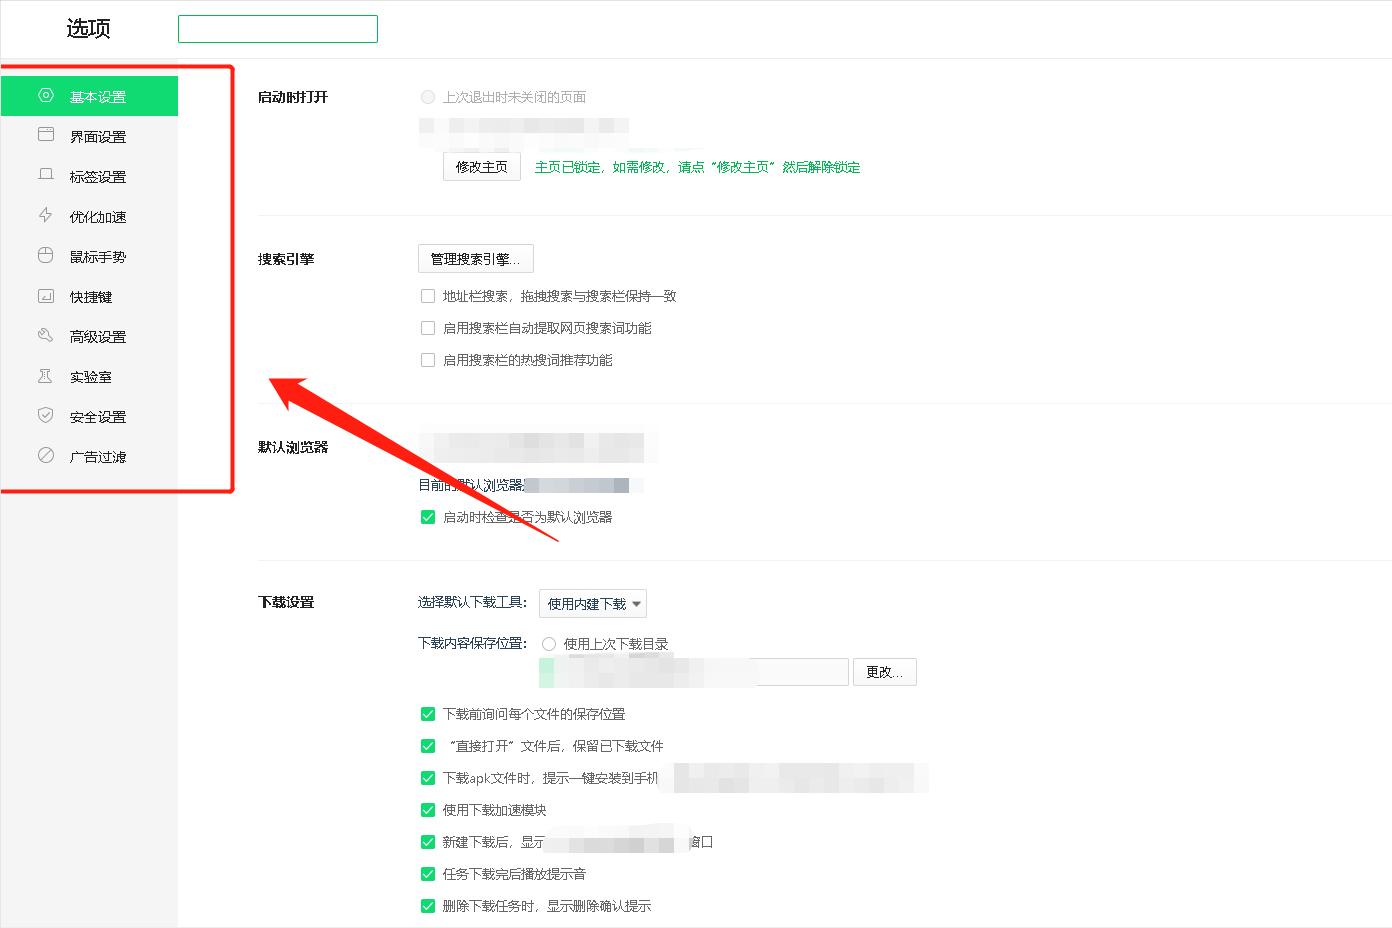Open 快捷键 settings via its icon
1392x928 pixels.
(x=46, y=295)
